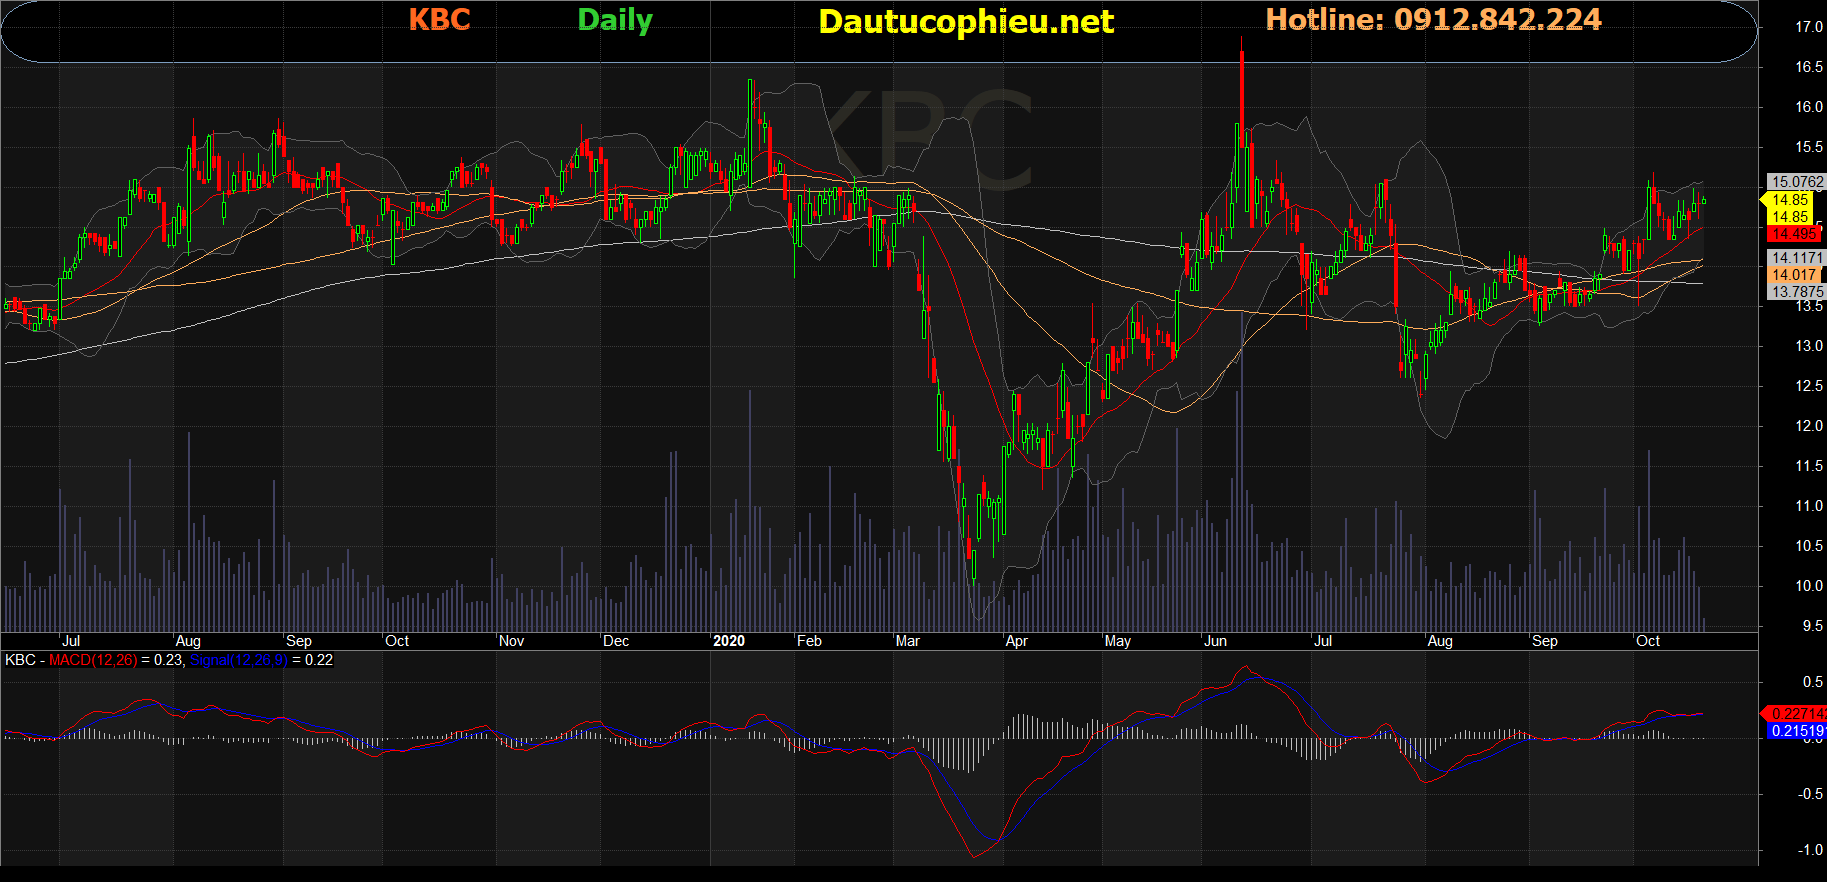Click the Dec label on time axis

pos(616,641)
